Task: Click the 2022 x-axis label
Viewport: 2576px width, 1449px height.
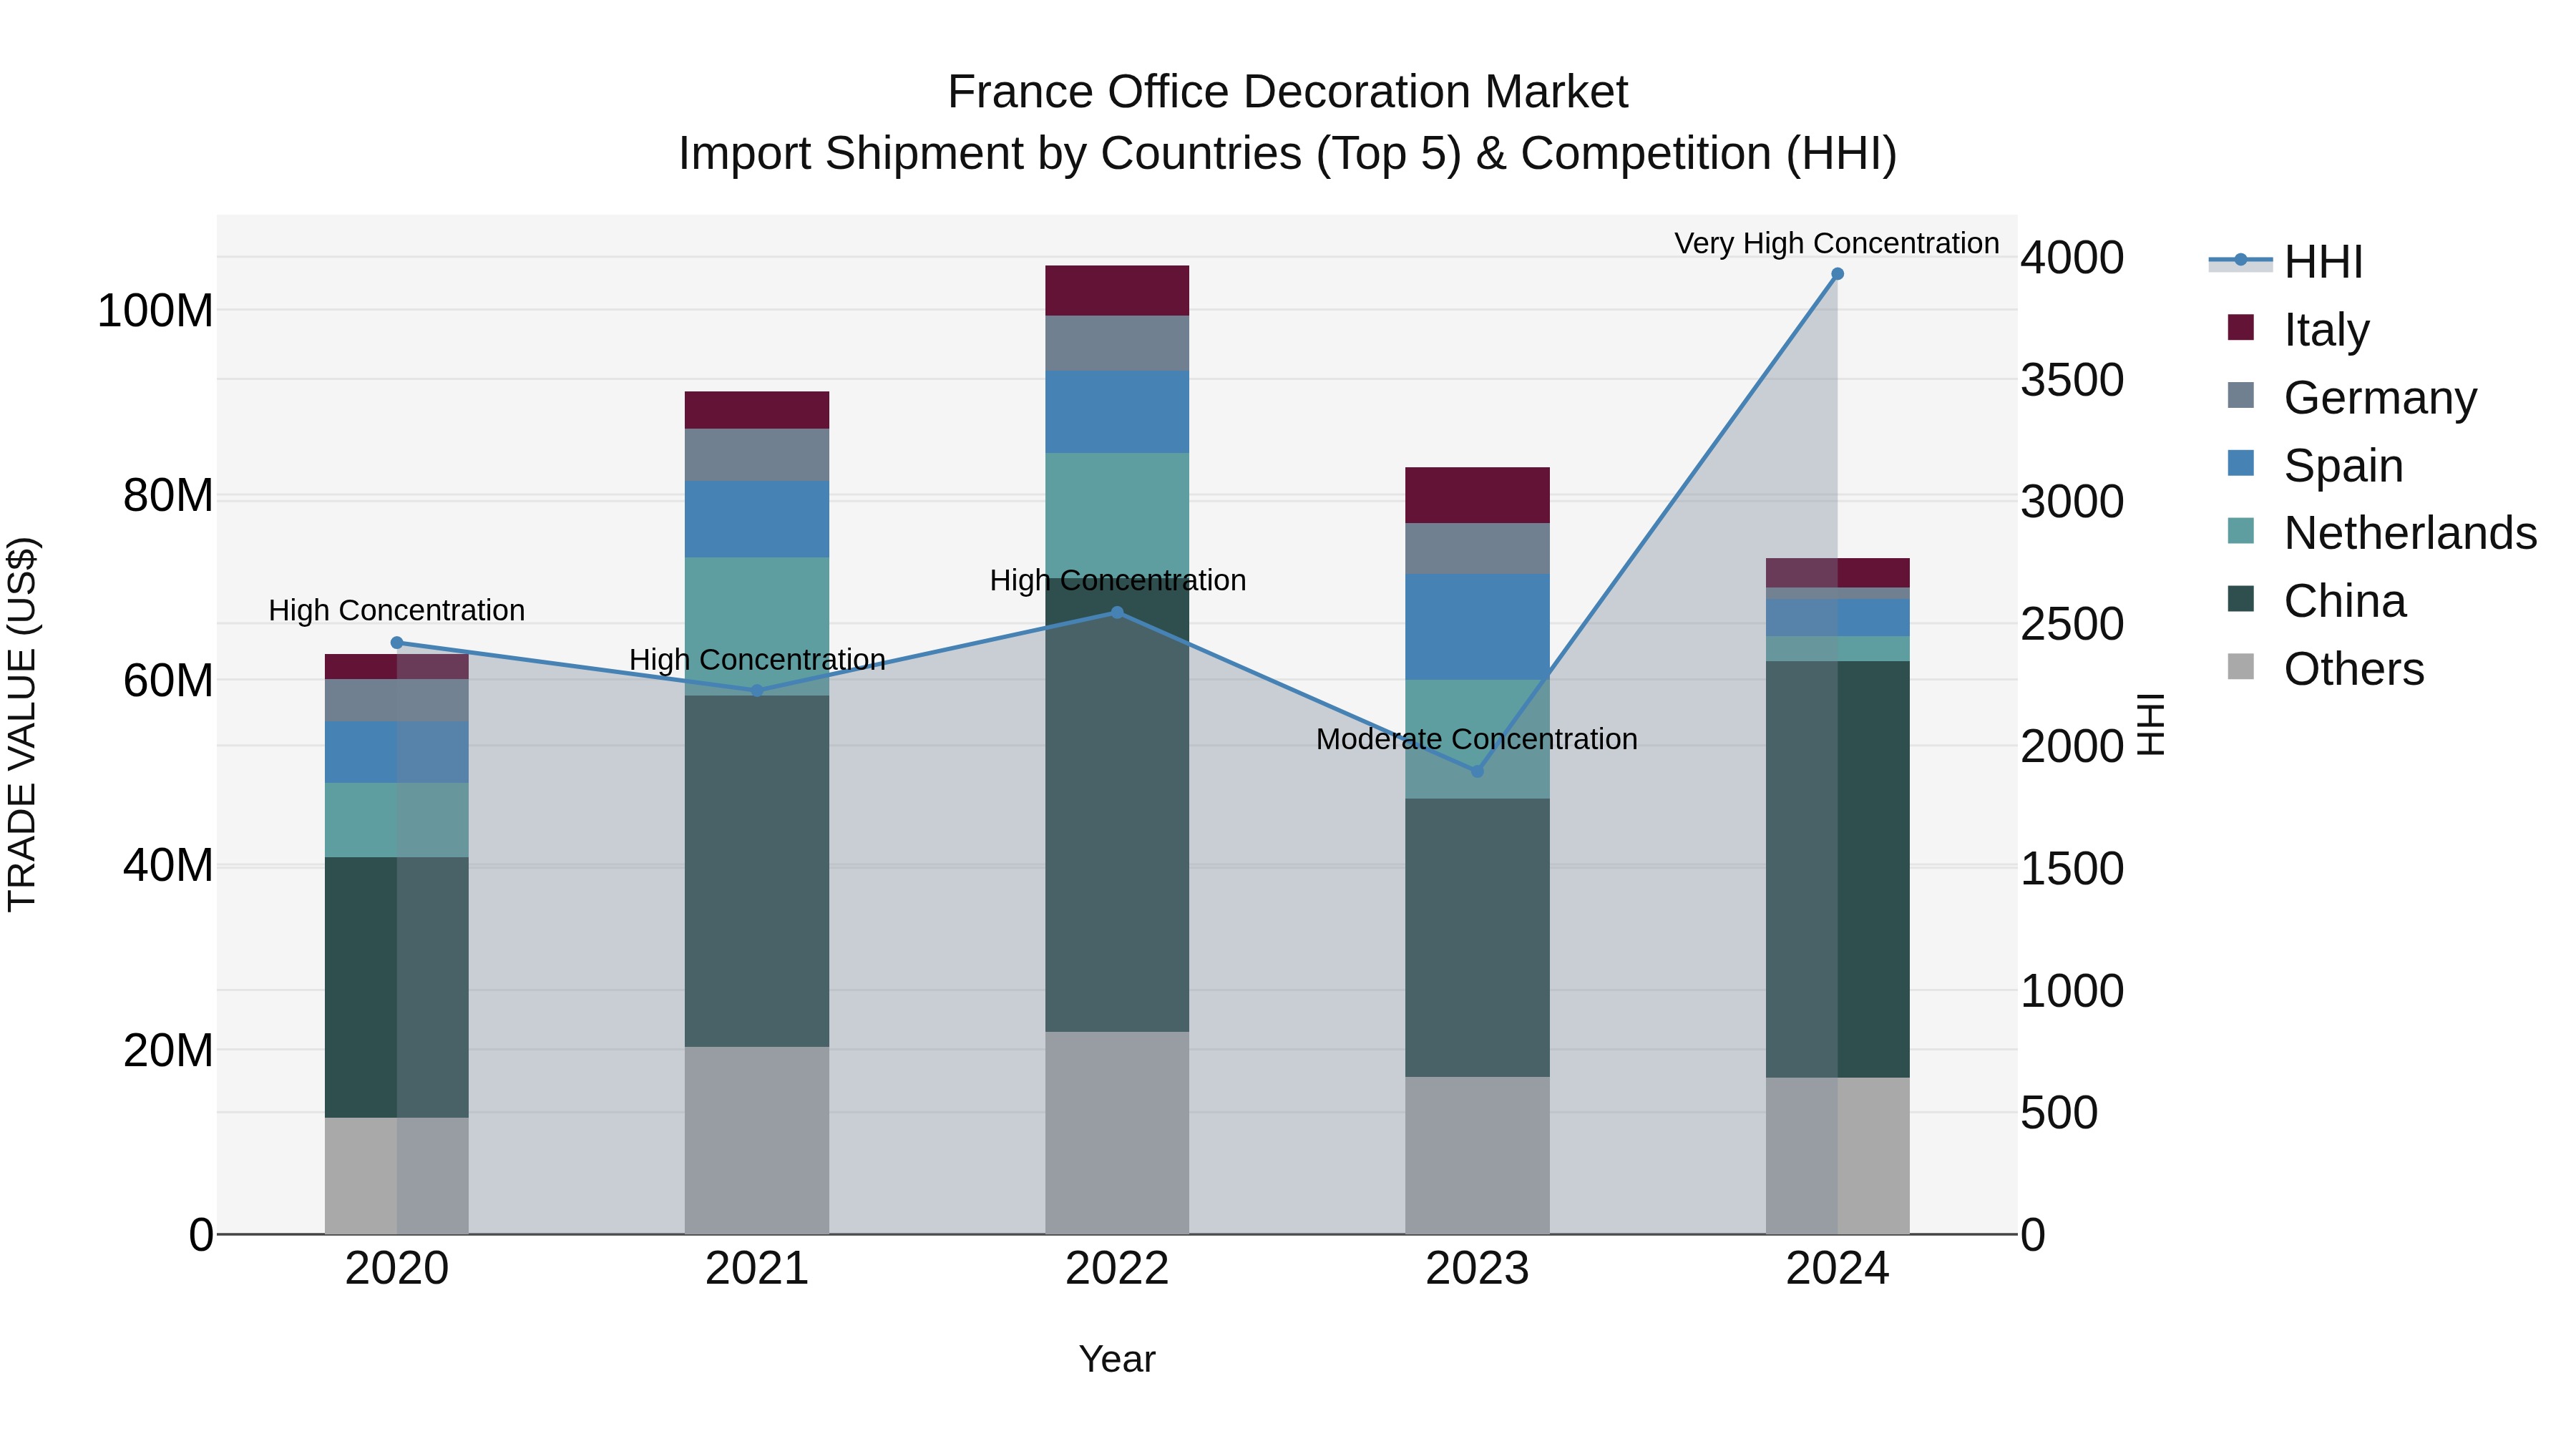Action: (x=1117, y=1269)
